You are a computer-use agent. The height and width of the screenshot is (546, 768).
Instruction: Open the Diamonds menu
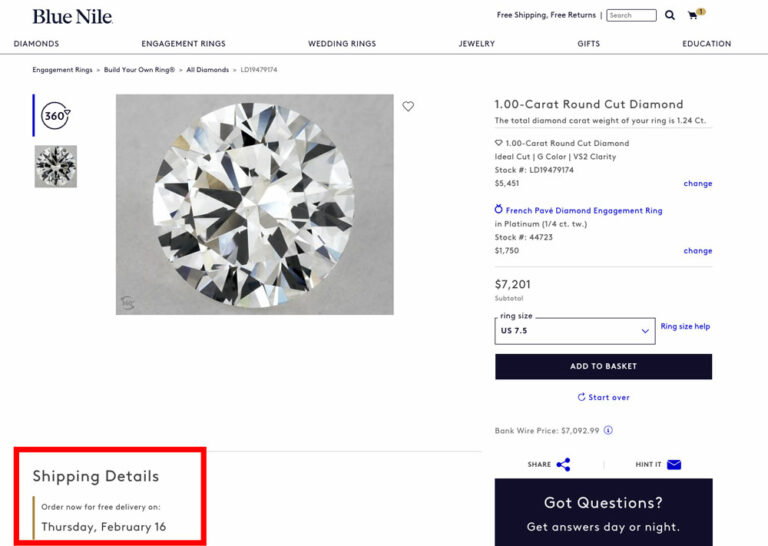click(36, 44)
